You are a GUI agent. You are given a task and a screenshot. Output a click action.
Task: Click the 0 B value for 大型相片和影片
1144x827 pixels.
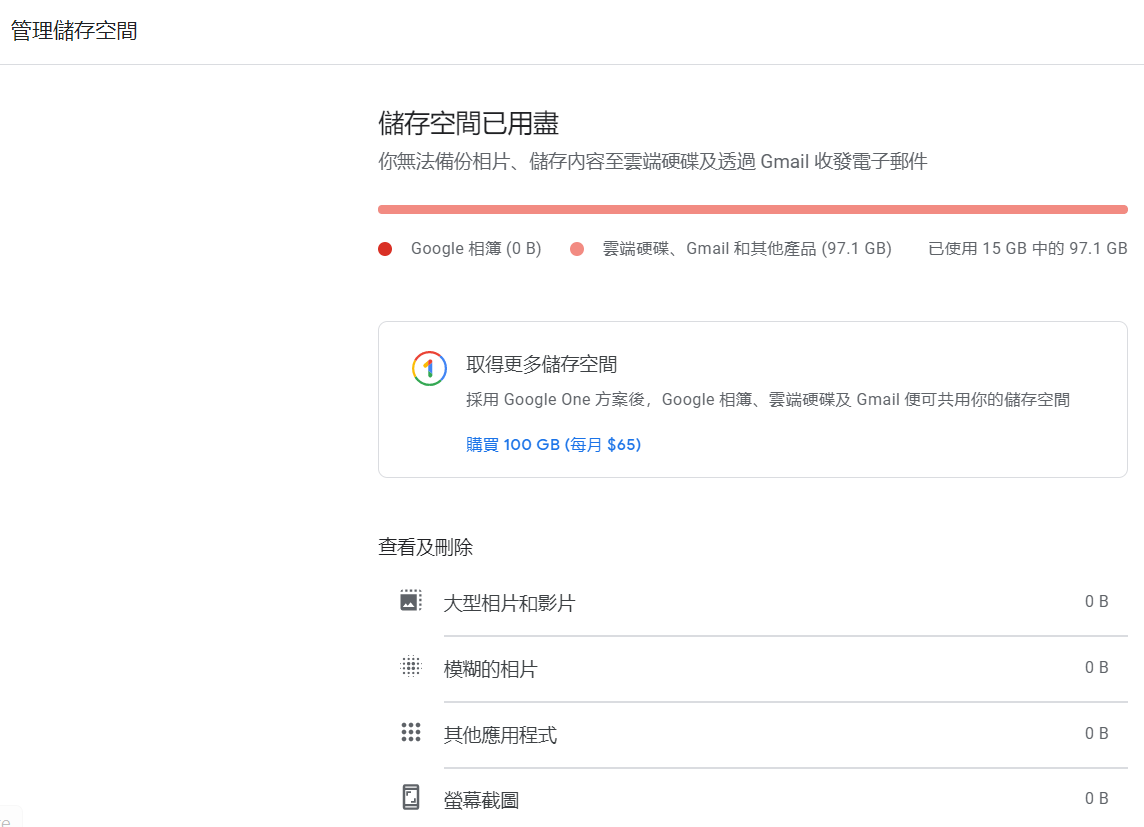pos(1096,602)
